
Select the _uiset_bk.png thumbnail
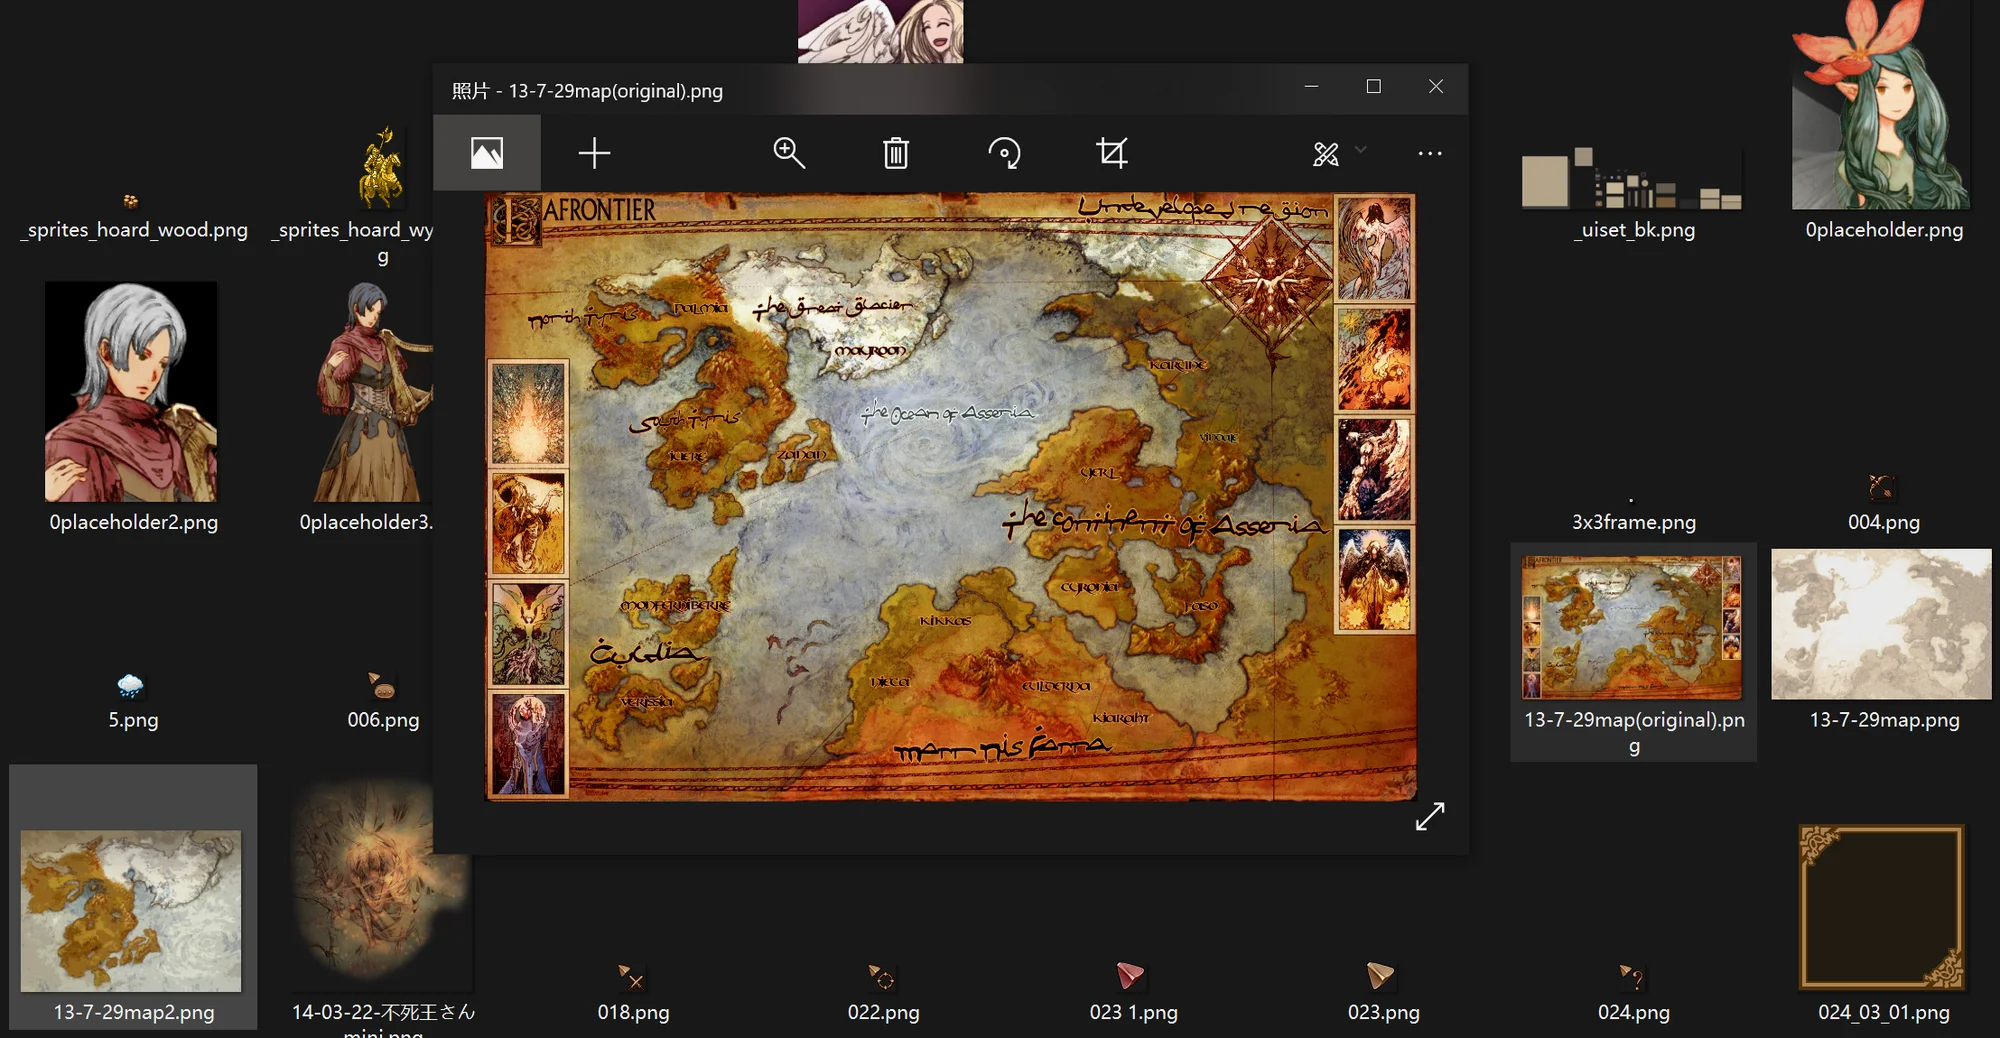coord(1632,178)
